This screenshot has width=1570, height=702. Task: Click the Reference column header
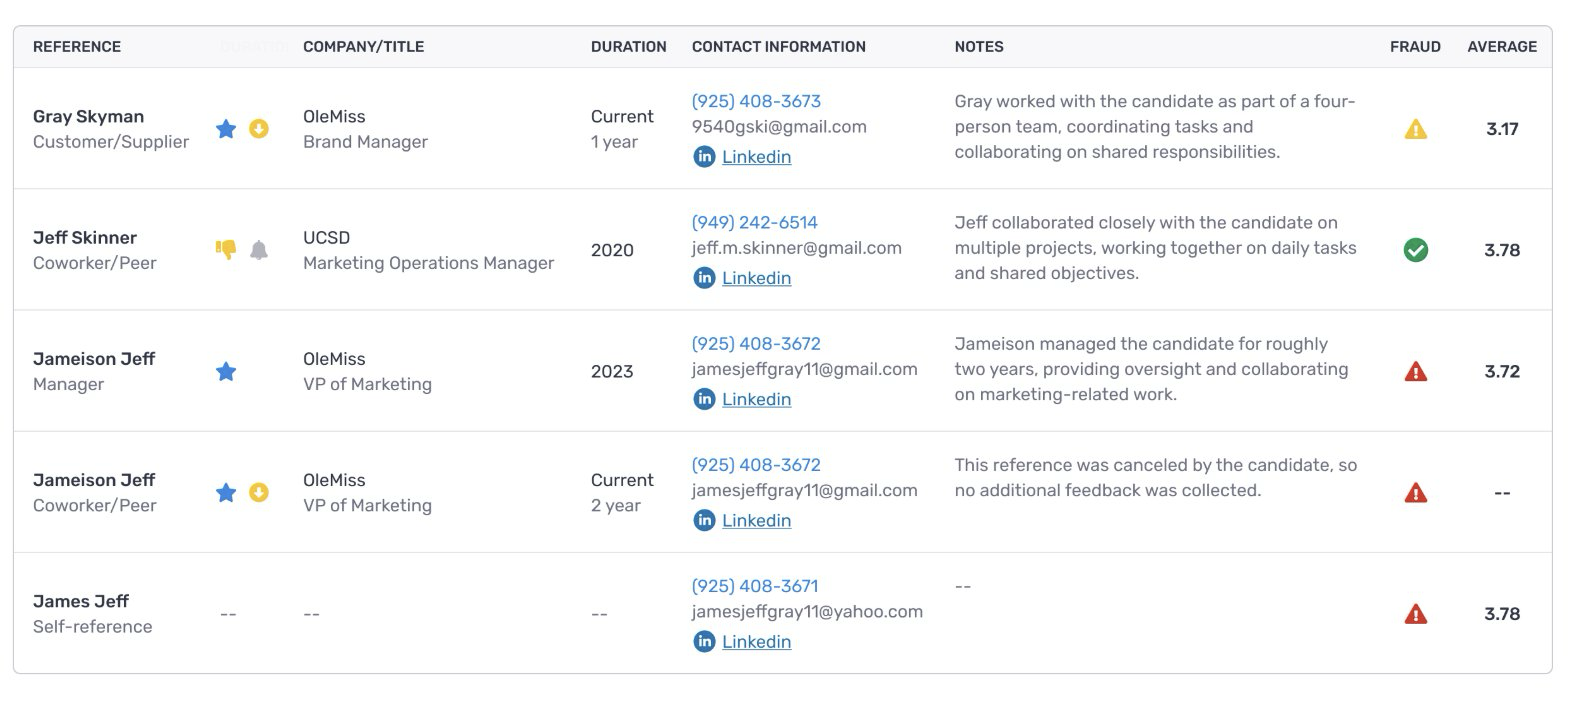[77, 47]
